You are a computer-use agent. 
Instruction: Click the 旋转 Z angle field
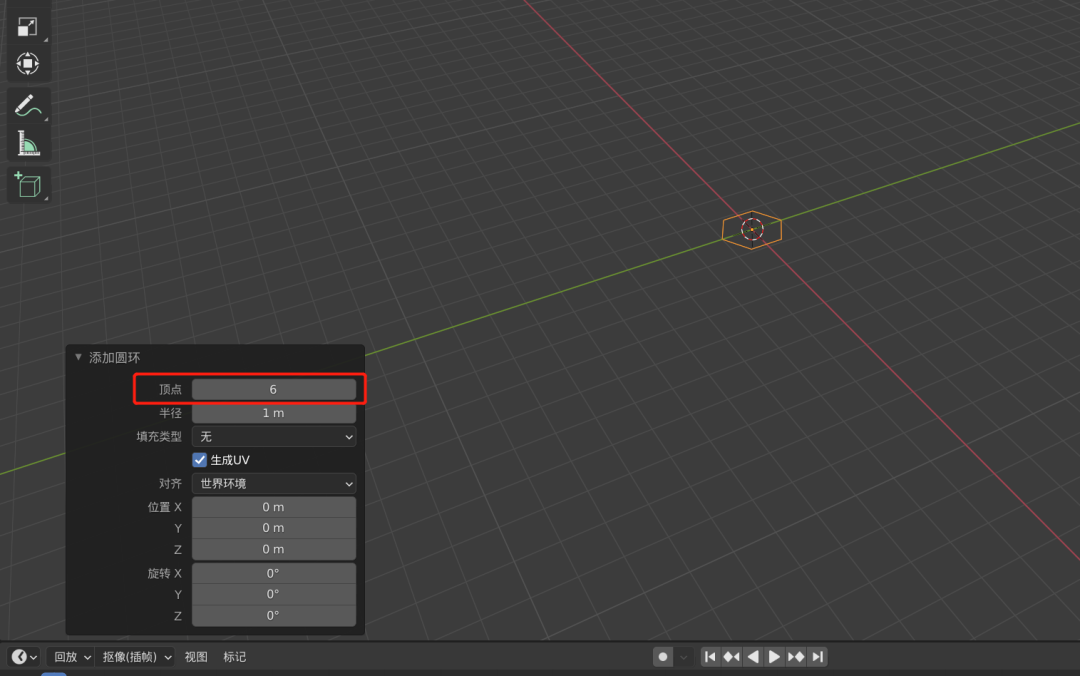tap(273, 615)
